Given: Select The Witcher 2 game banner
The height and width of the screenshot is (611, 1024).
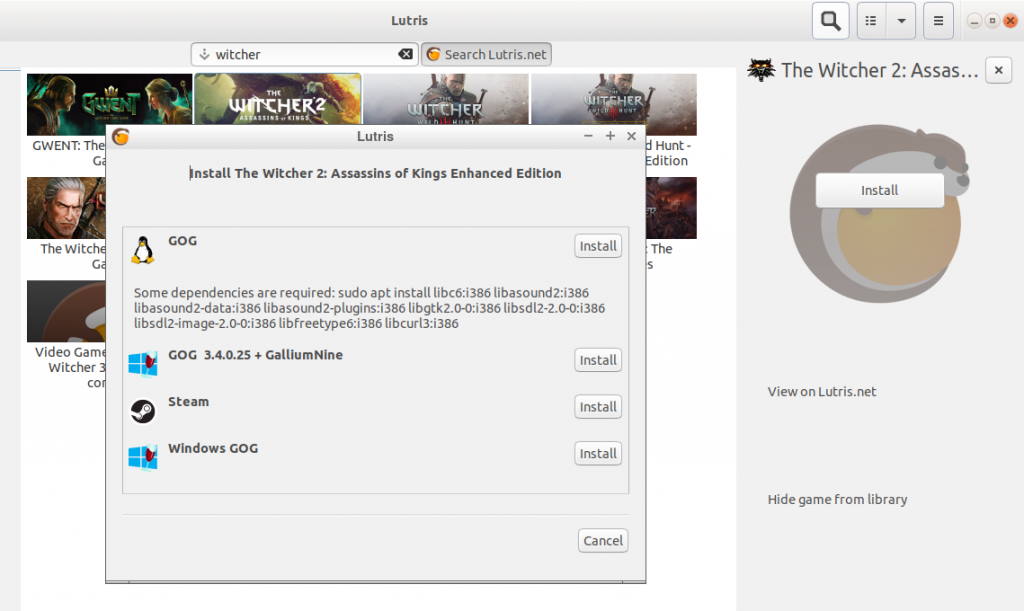Looking at the screenshot, I should pyautogui.click(x=278, y=99).
